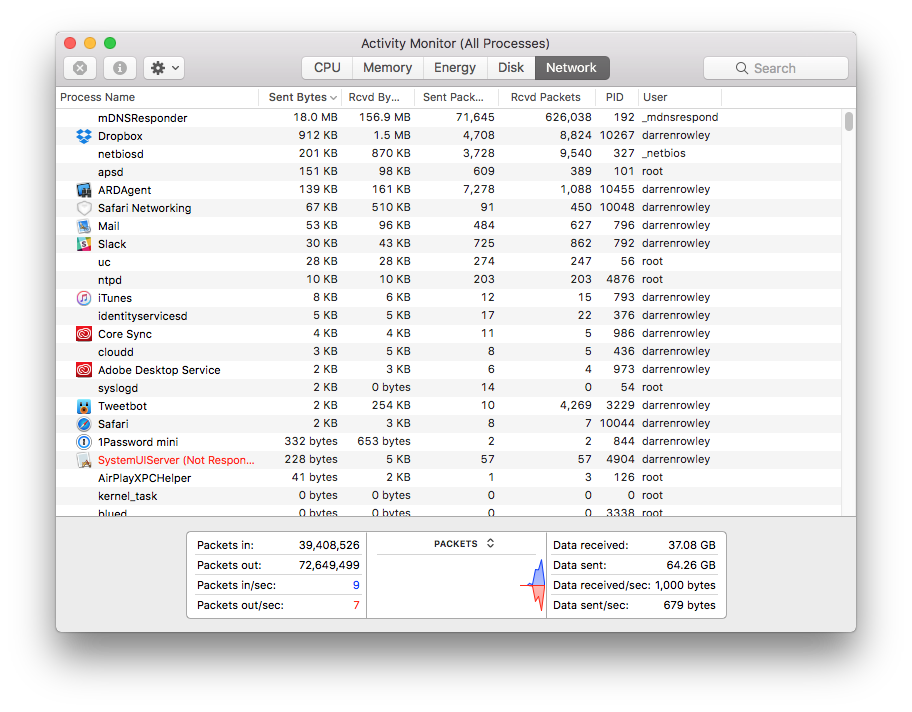Click the 1Password mini process name
This screenshot has height=712, width=912.
[x=138, y=442]
